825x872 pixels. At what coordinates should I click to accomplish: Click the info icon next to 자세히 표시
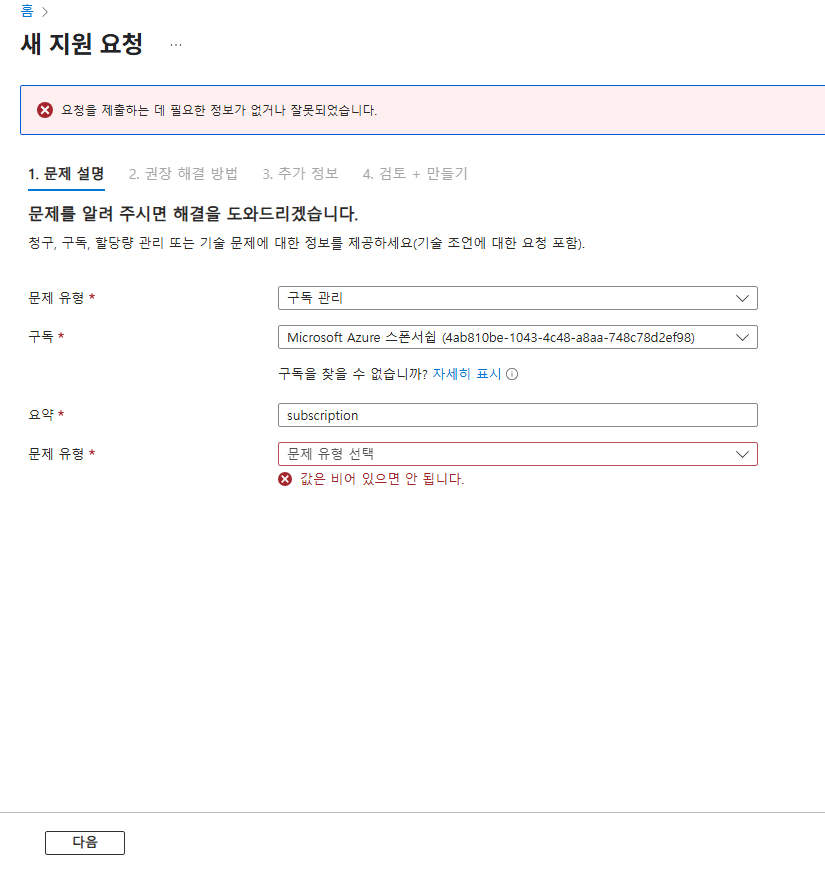(x=512, y=374)
